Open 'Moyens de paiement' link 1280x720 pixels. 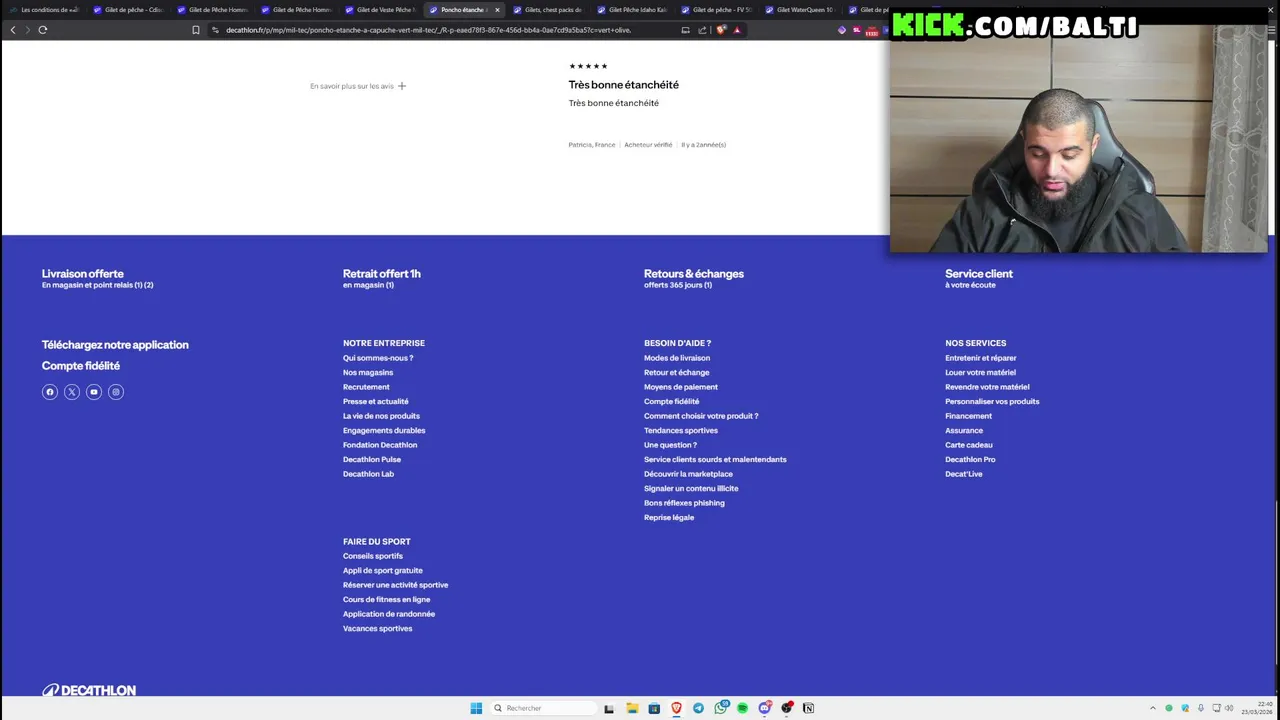pyautogui.click(x=681, y=387)
